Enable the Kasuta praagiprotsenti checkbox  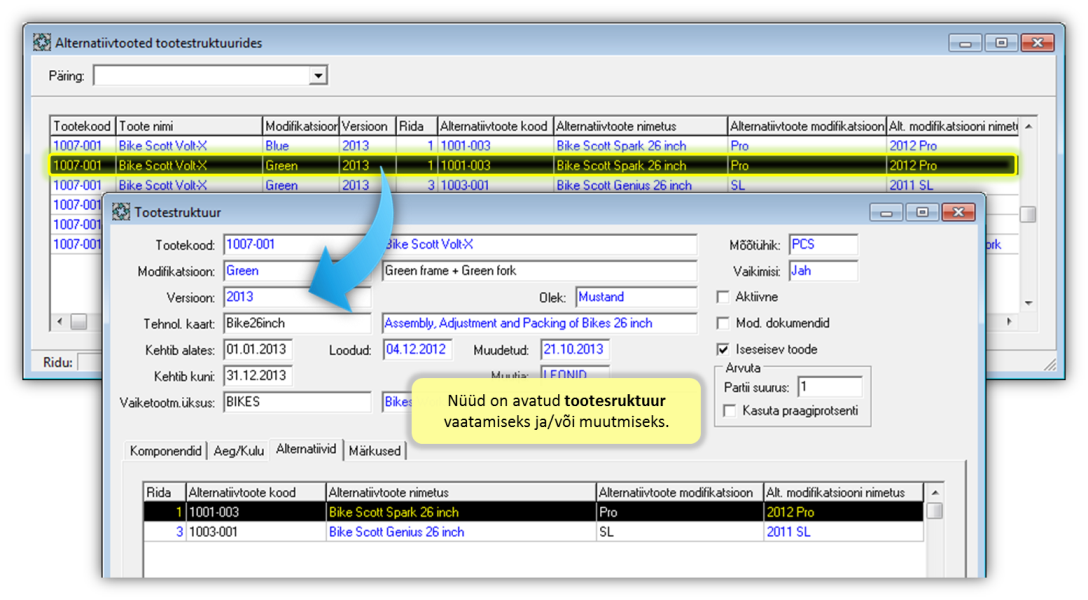[729, 411]
